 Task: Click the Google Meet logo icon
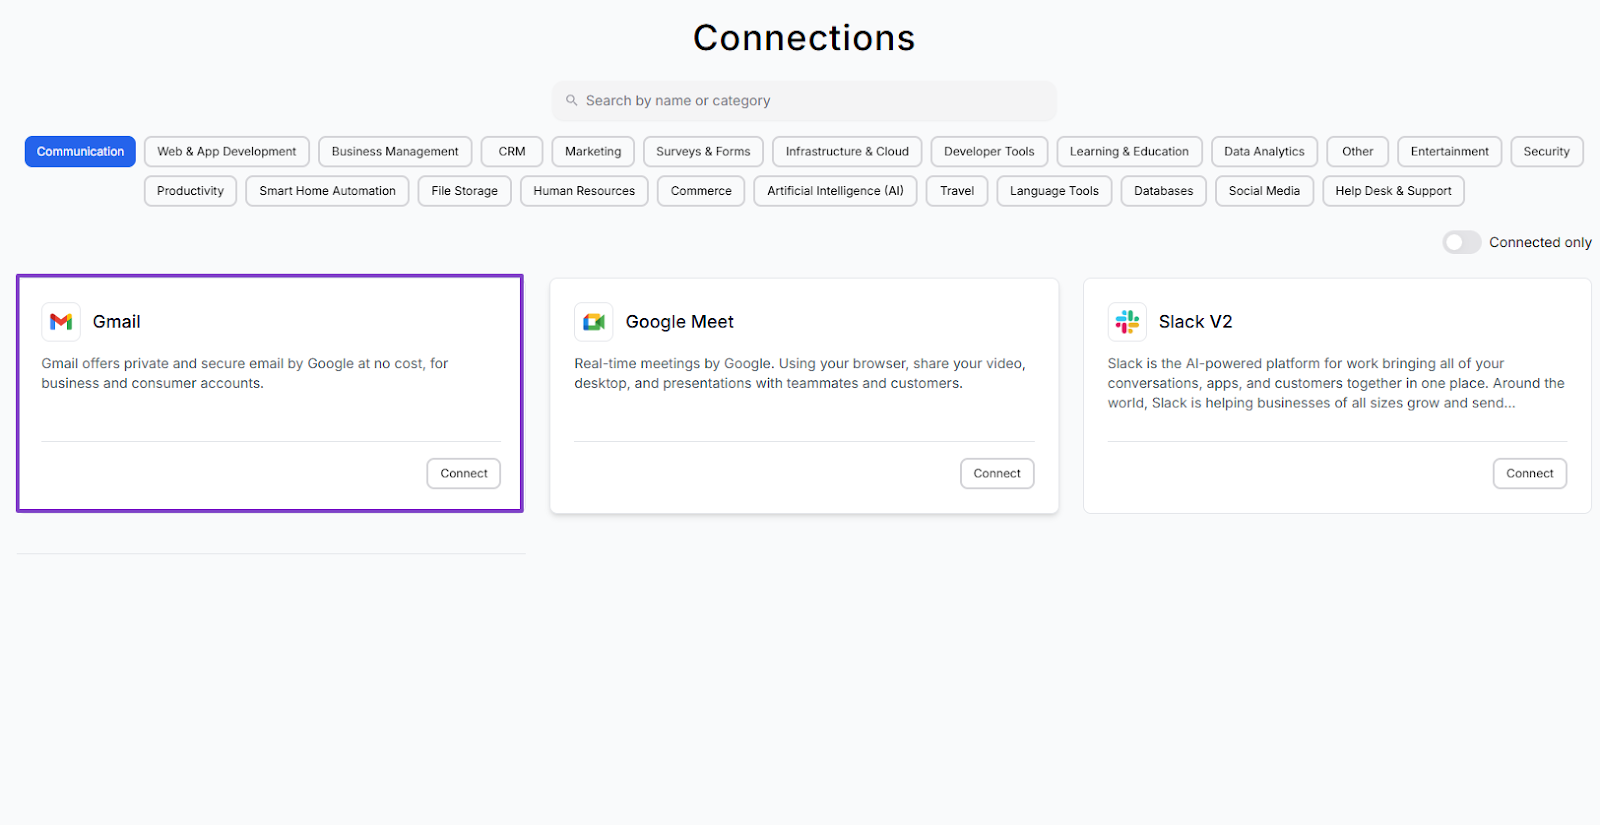click(594, 322)
